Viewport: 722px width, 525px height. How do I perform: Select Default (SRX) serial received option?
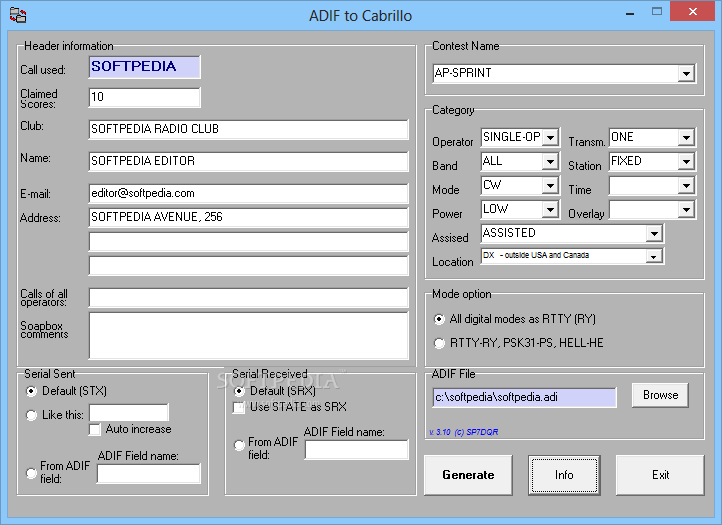click(239, 391)
